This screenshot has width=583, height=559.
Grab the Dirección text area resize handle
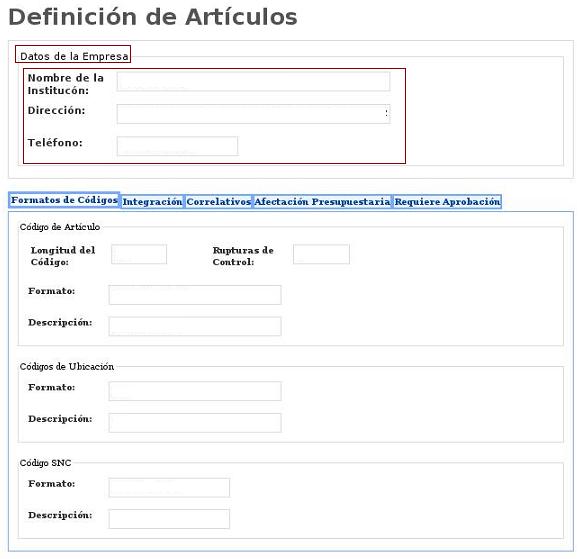(x=387, y=113)
